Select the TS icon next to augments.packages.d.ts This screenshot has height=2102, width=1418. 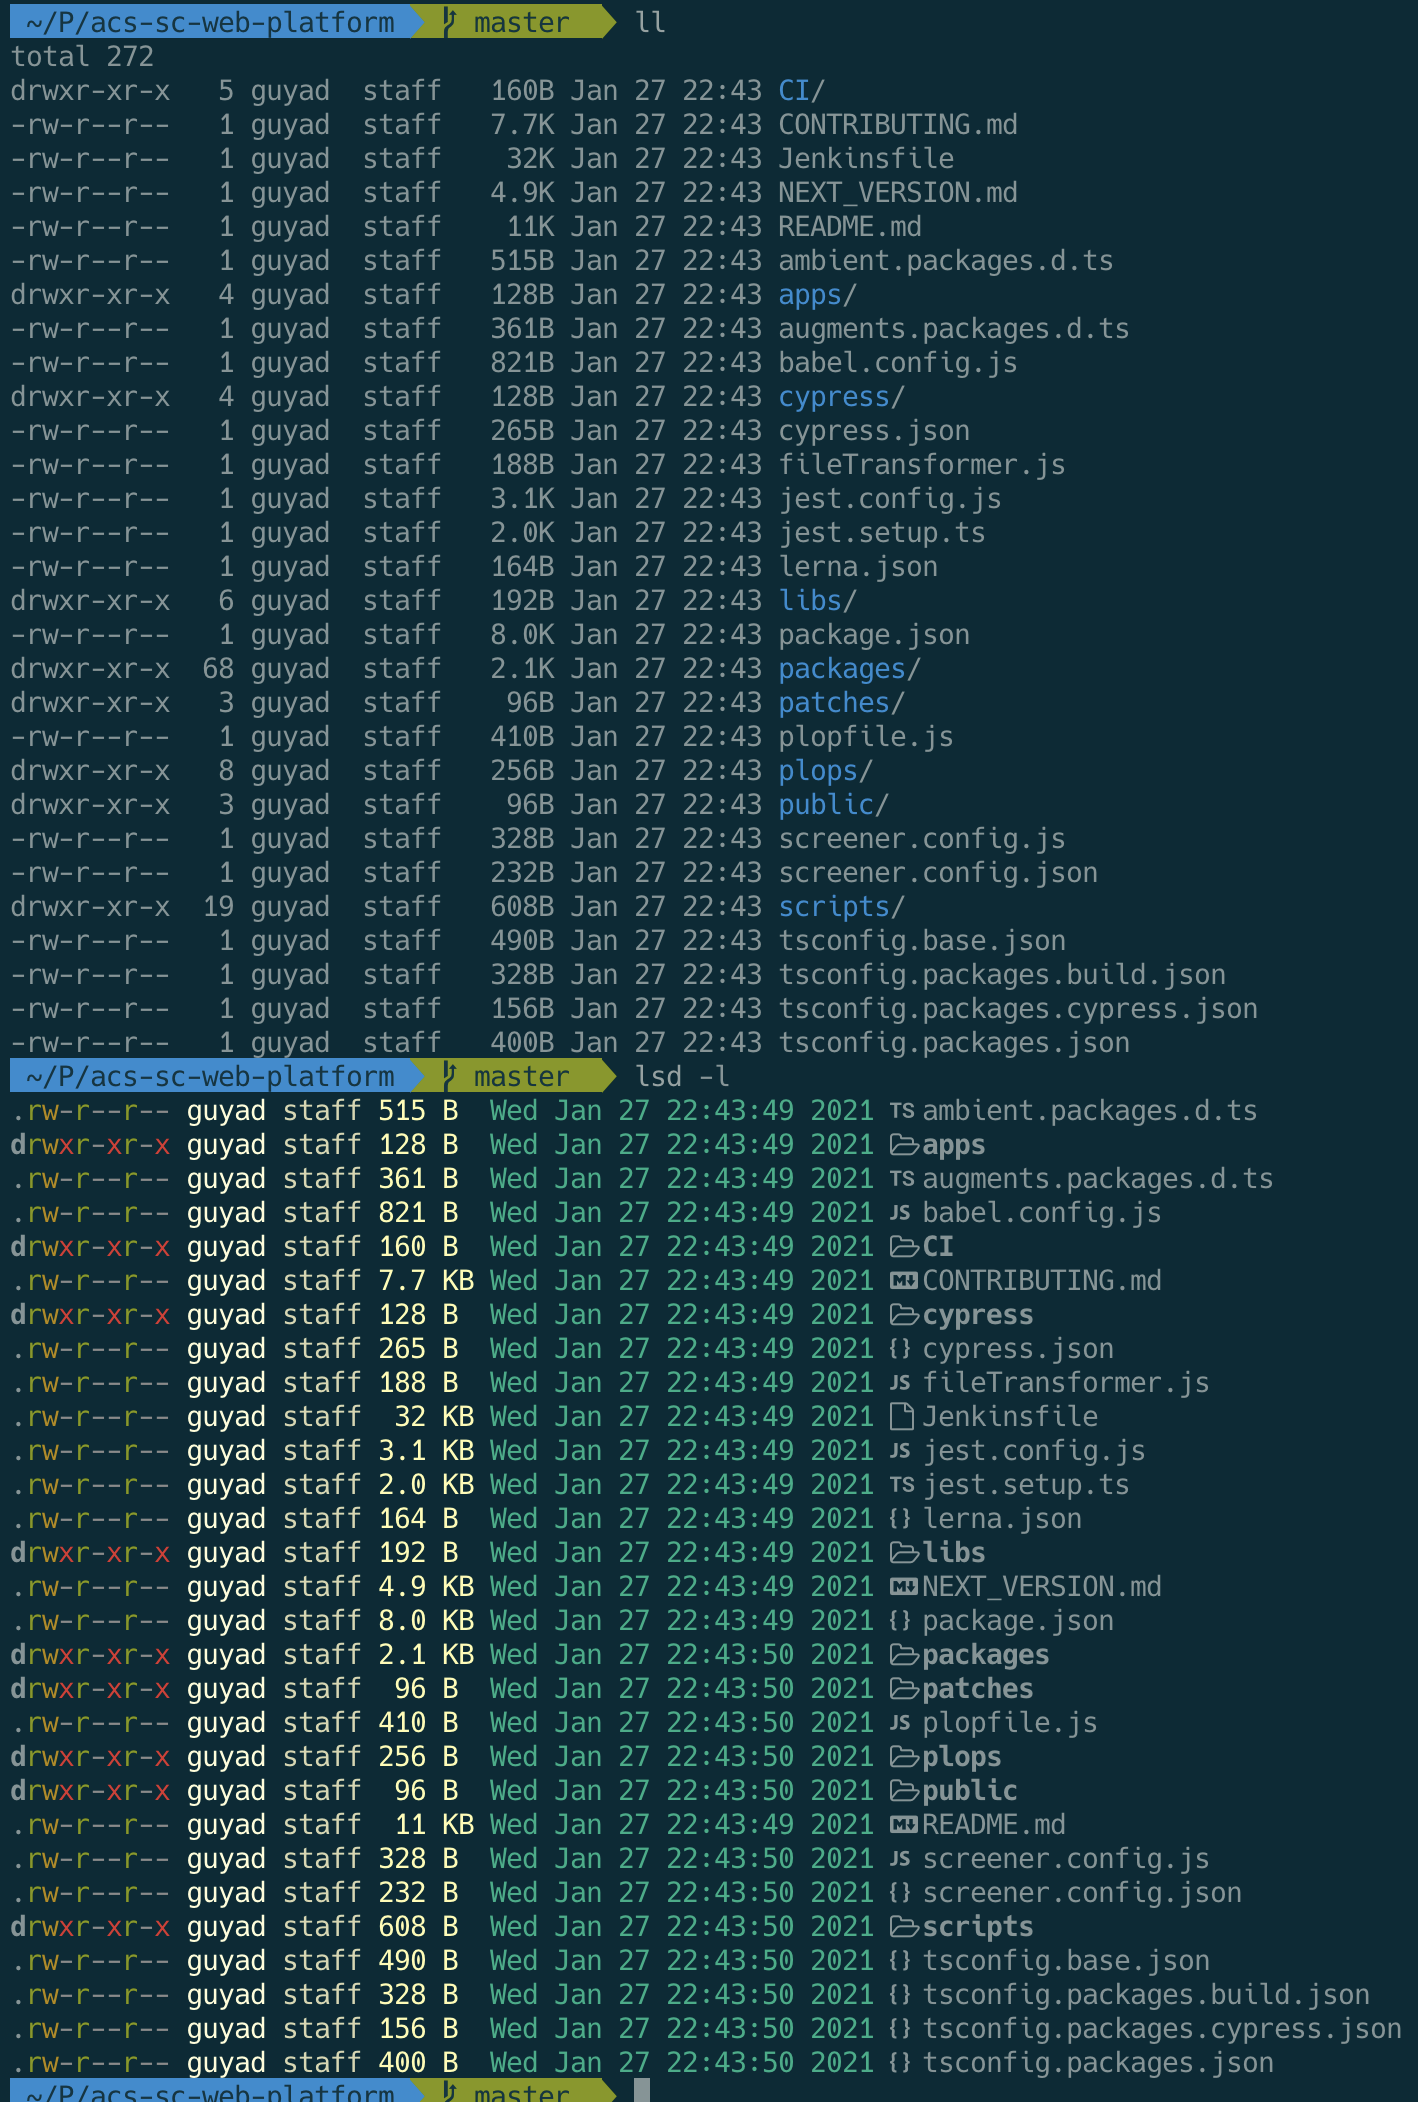click(x=902, y=1179)
